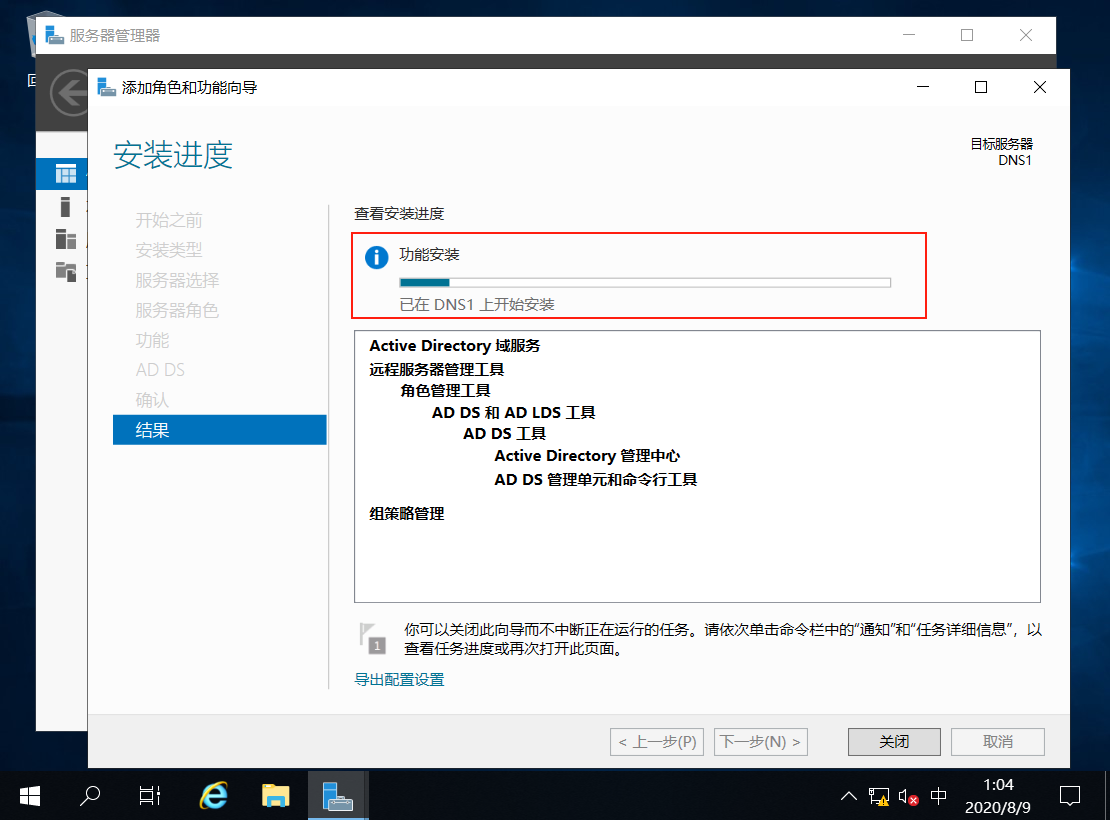Click Active Directory 域服务 list entry
Screen dimensions: 1110x820
click(454, 346)
